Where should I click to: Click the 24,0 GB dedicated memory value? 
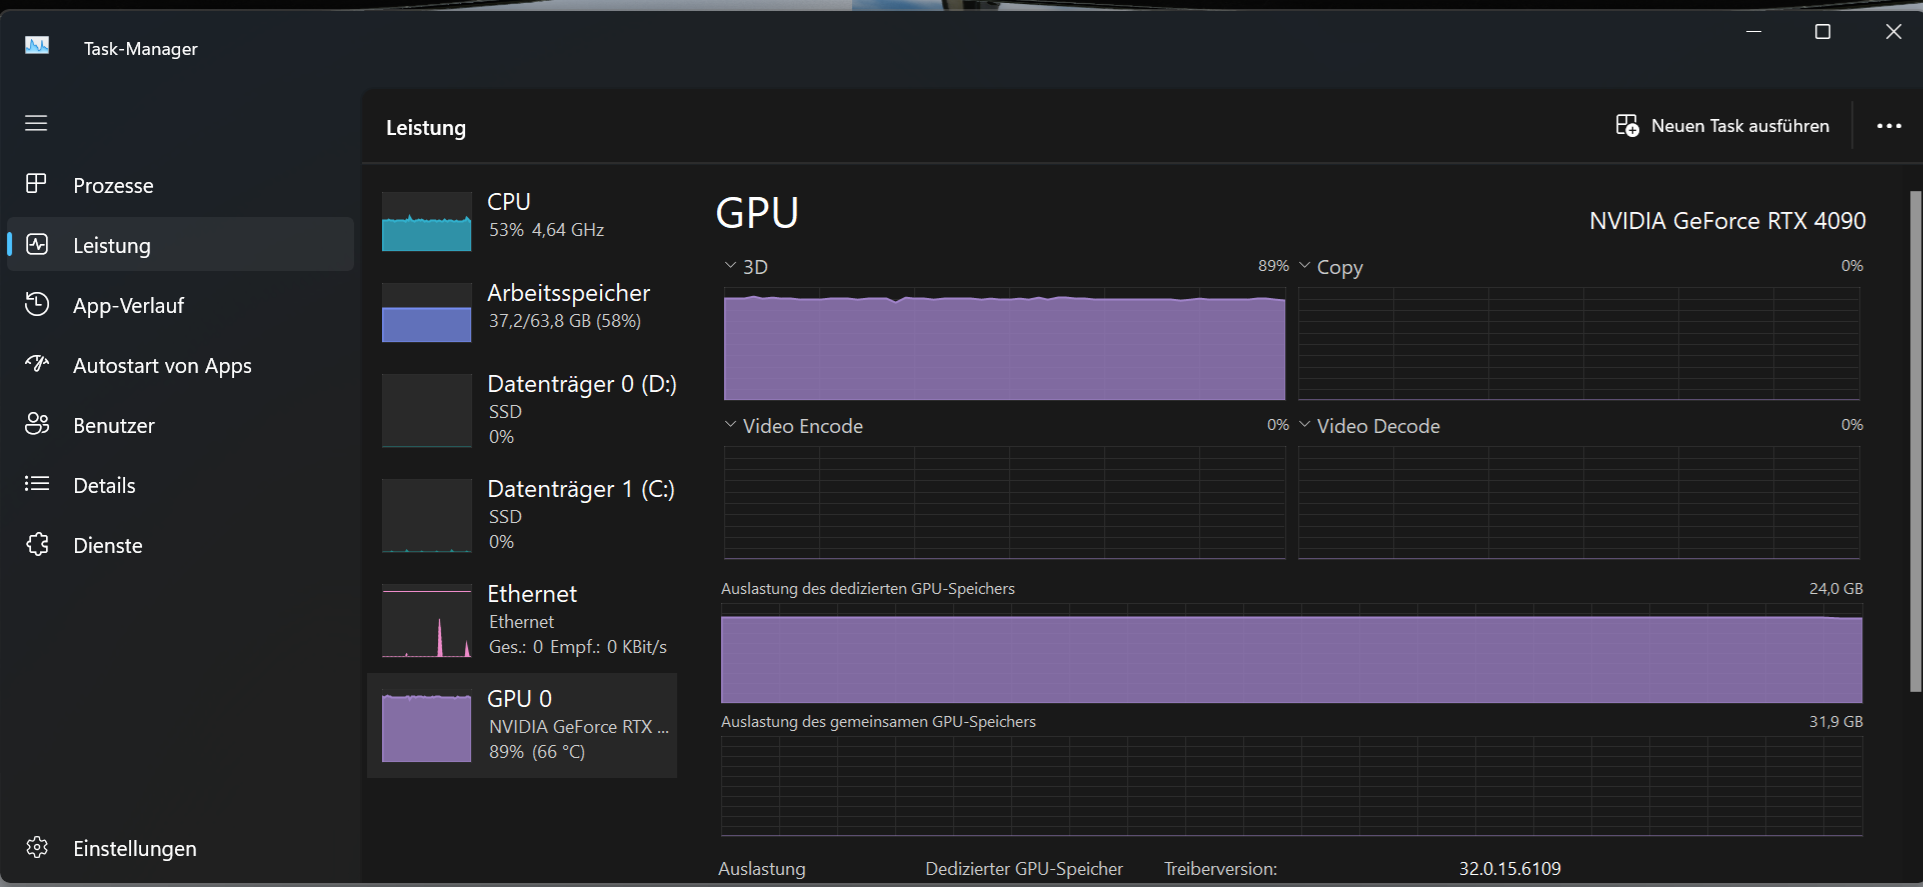(x=1835, y=588)
